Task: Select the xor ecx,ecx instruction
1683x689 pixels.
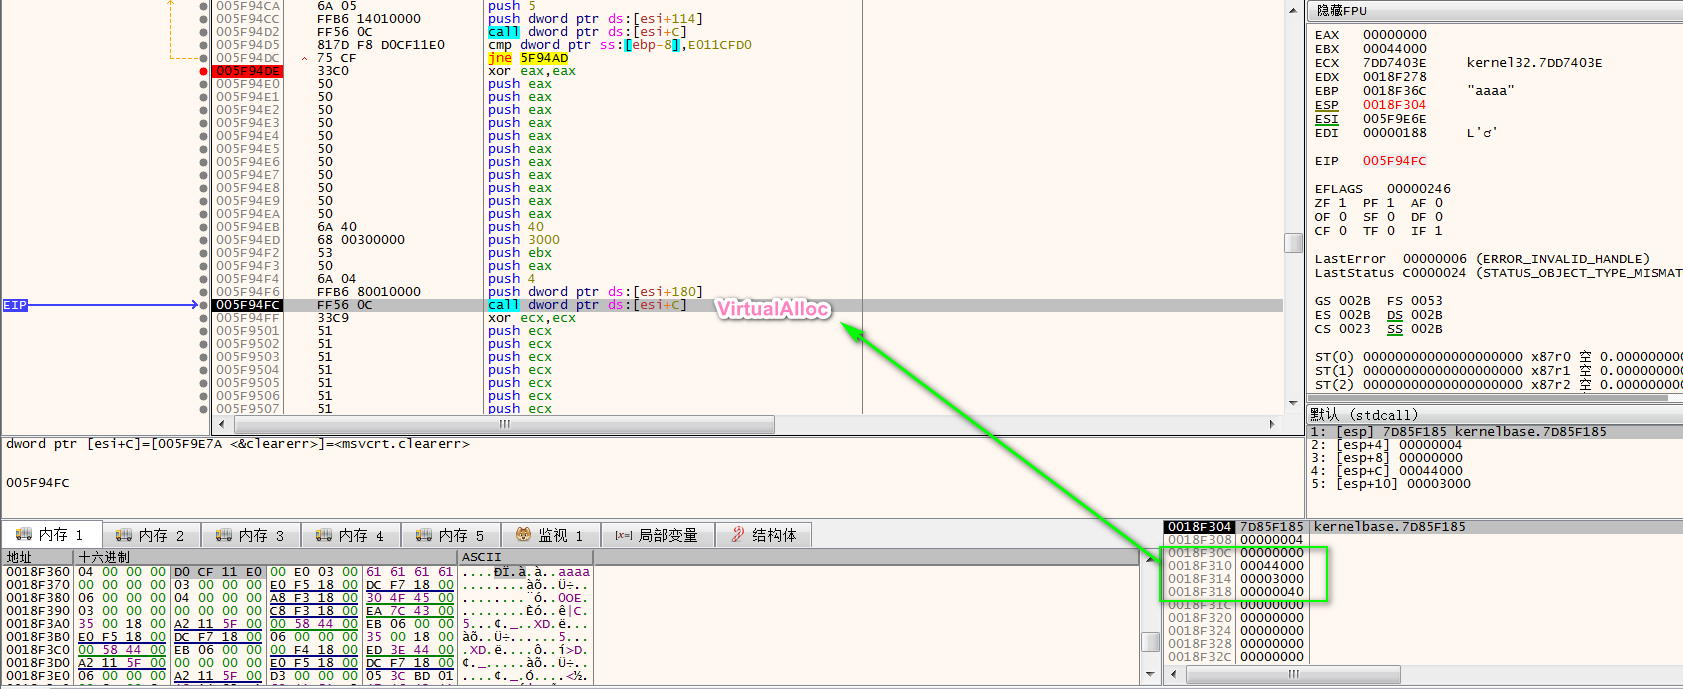Action: coord(531,318)
